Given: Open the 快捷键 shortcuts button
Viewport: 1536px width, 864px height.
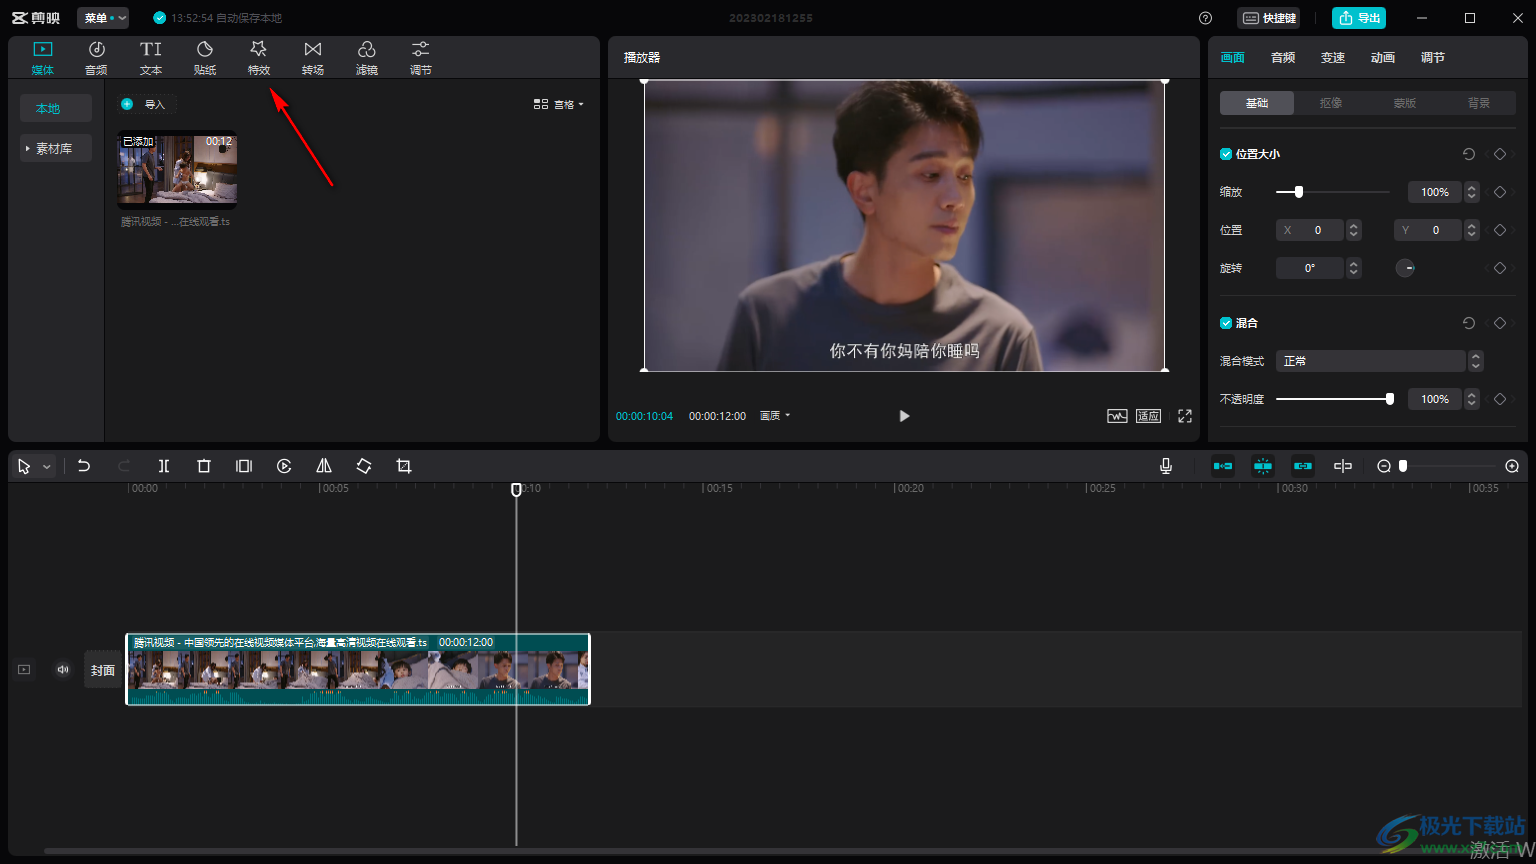Looking at the screenshot, I should [1269, 18].
